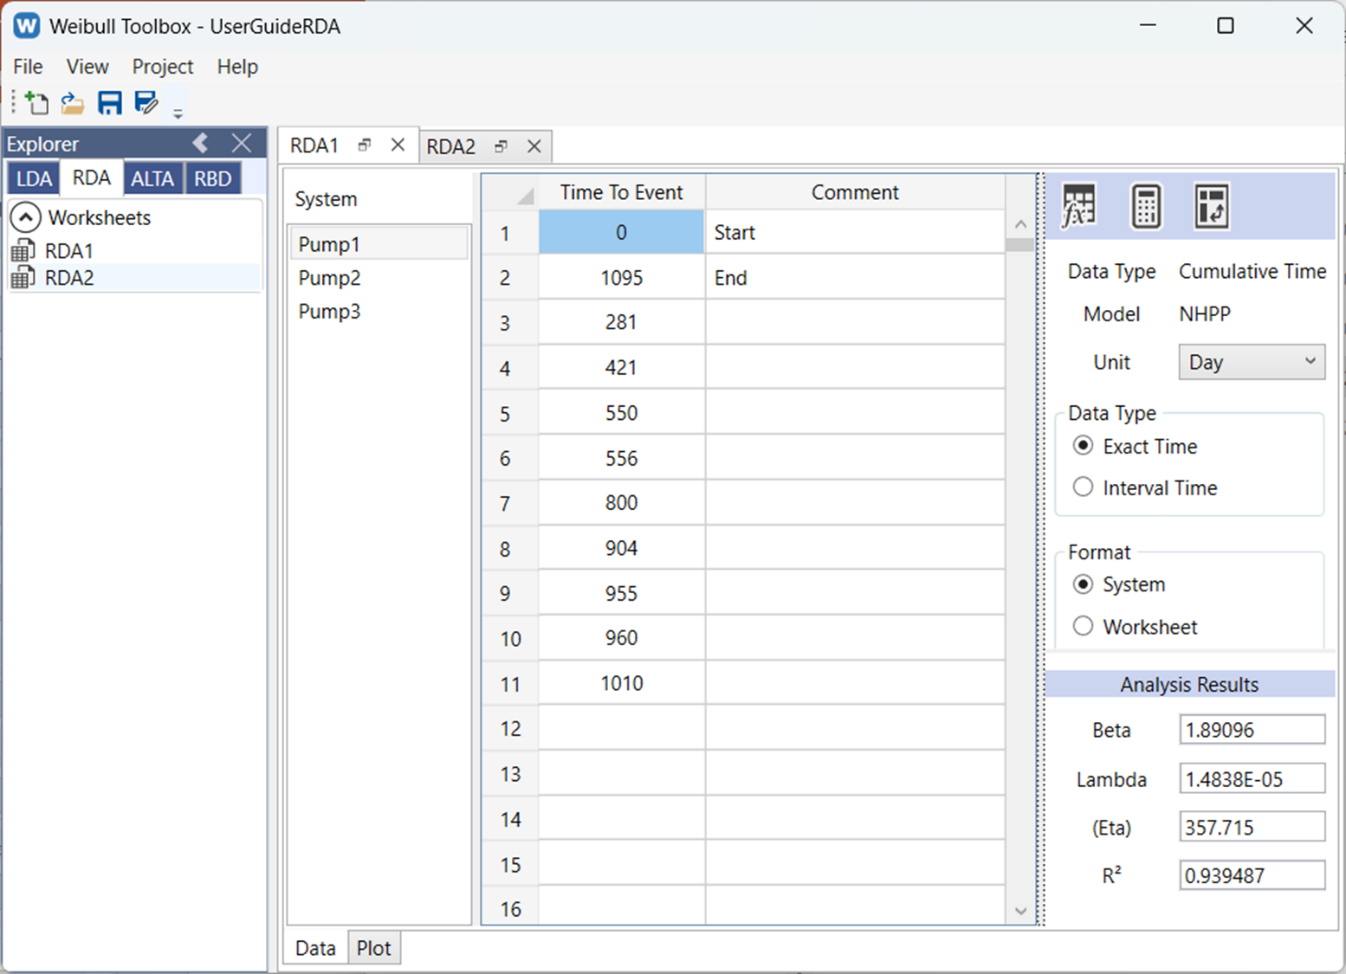Click the Eta result field
The height and width of the screenshot is (974, 1346).
1252,827
